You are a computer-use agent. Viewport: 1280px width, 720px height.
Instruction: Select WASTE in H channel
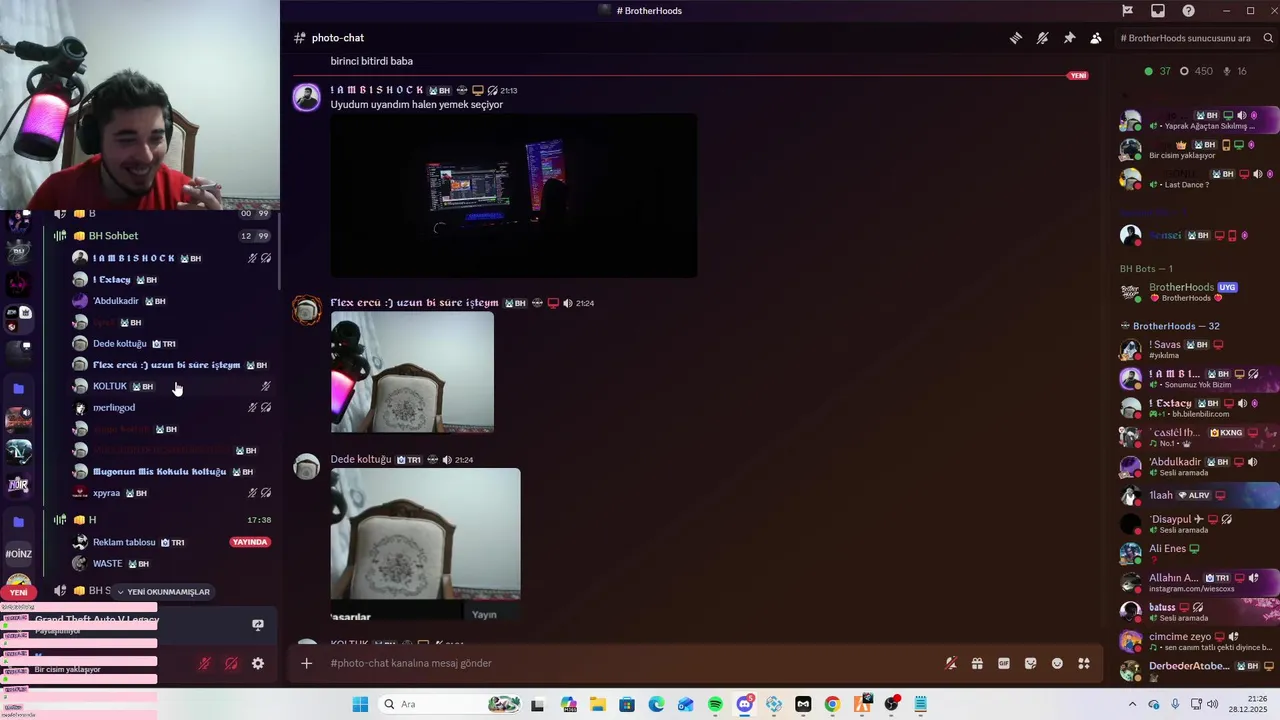172,563
